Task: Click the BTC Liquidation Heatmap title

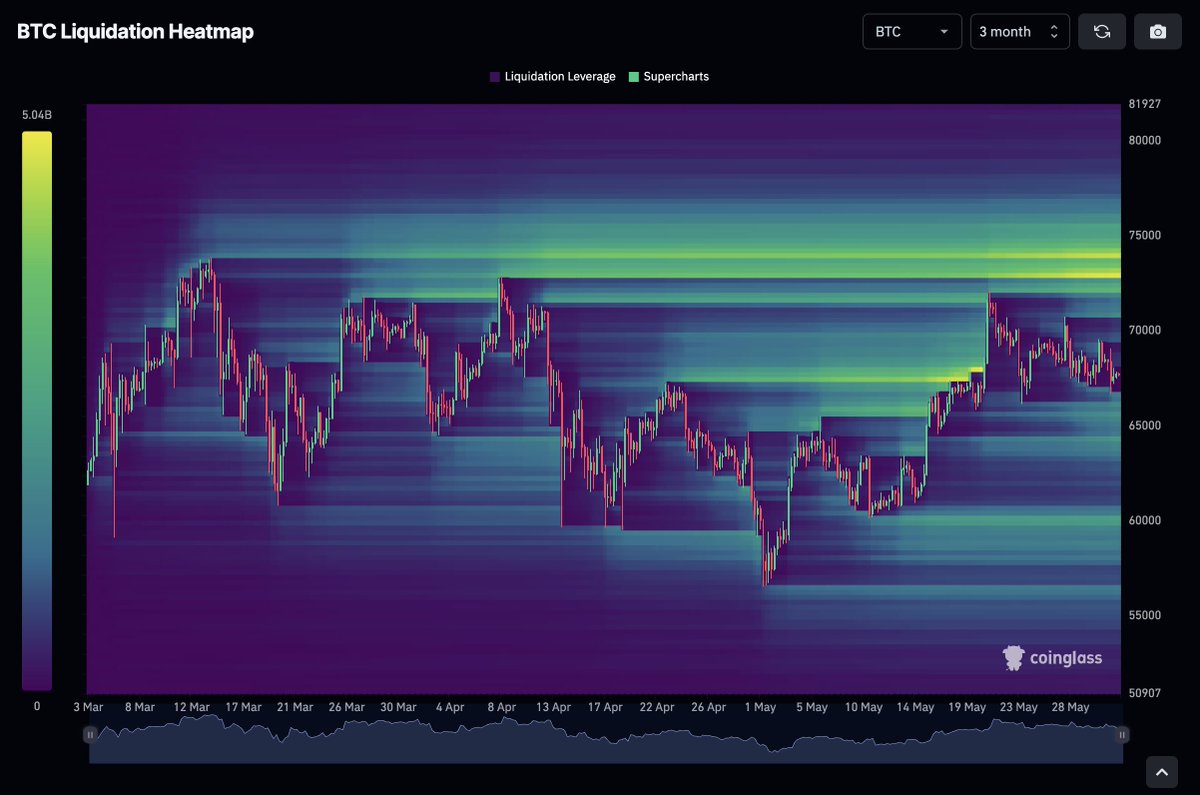Action: [x=135, y=32]
